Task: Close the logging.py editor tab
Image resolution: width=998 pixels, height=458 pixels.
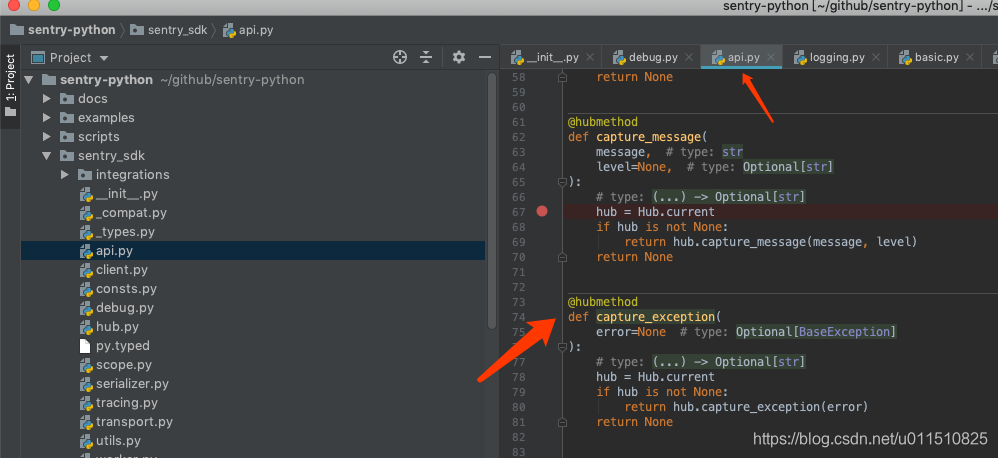Action: [x=876, y=57]
